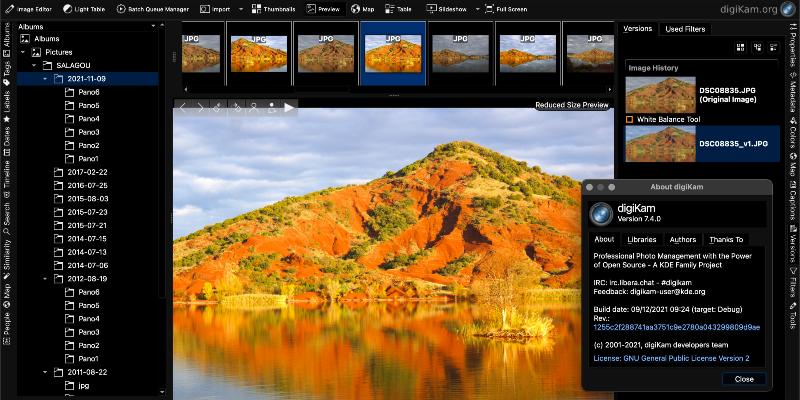Click the Full Screen toolbar button
This screenshot has width=800, height=400.
tap(508, 8)
